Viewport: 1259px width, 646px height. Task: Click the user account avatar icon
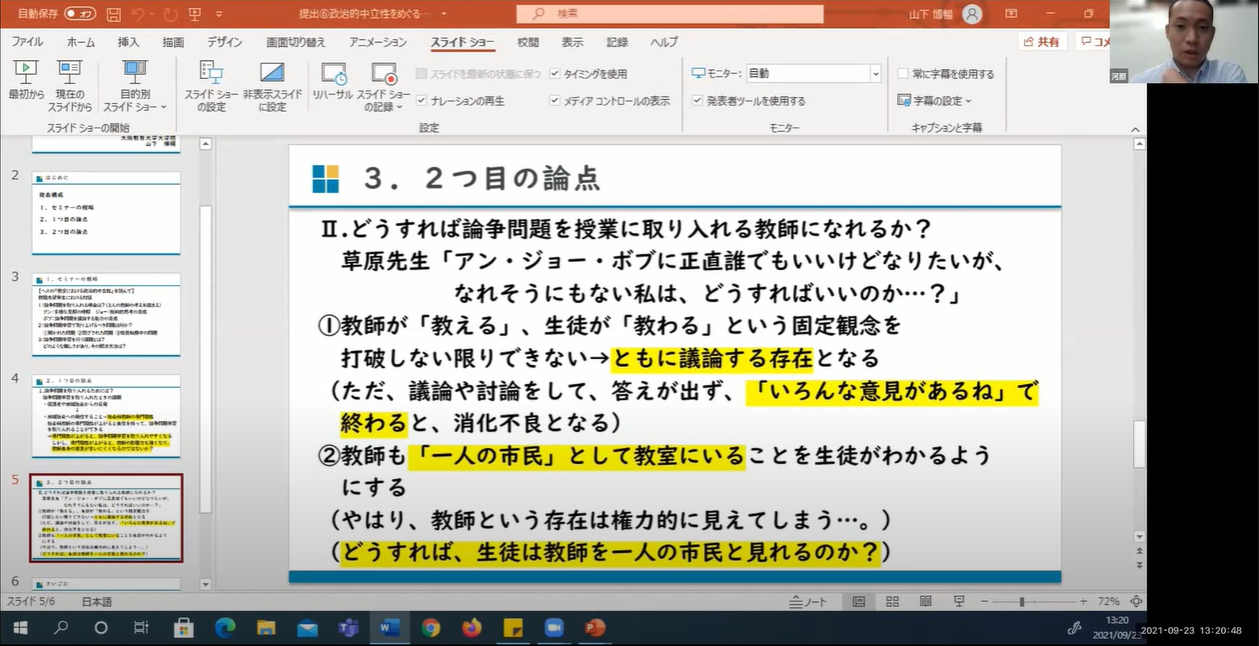point(972,14)
